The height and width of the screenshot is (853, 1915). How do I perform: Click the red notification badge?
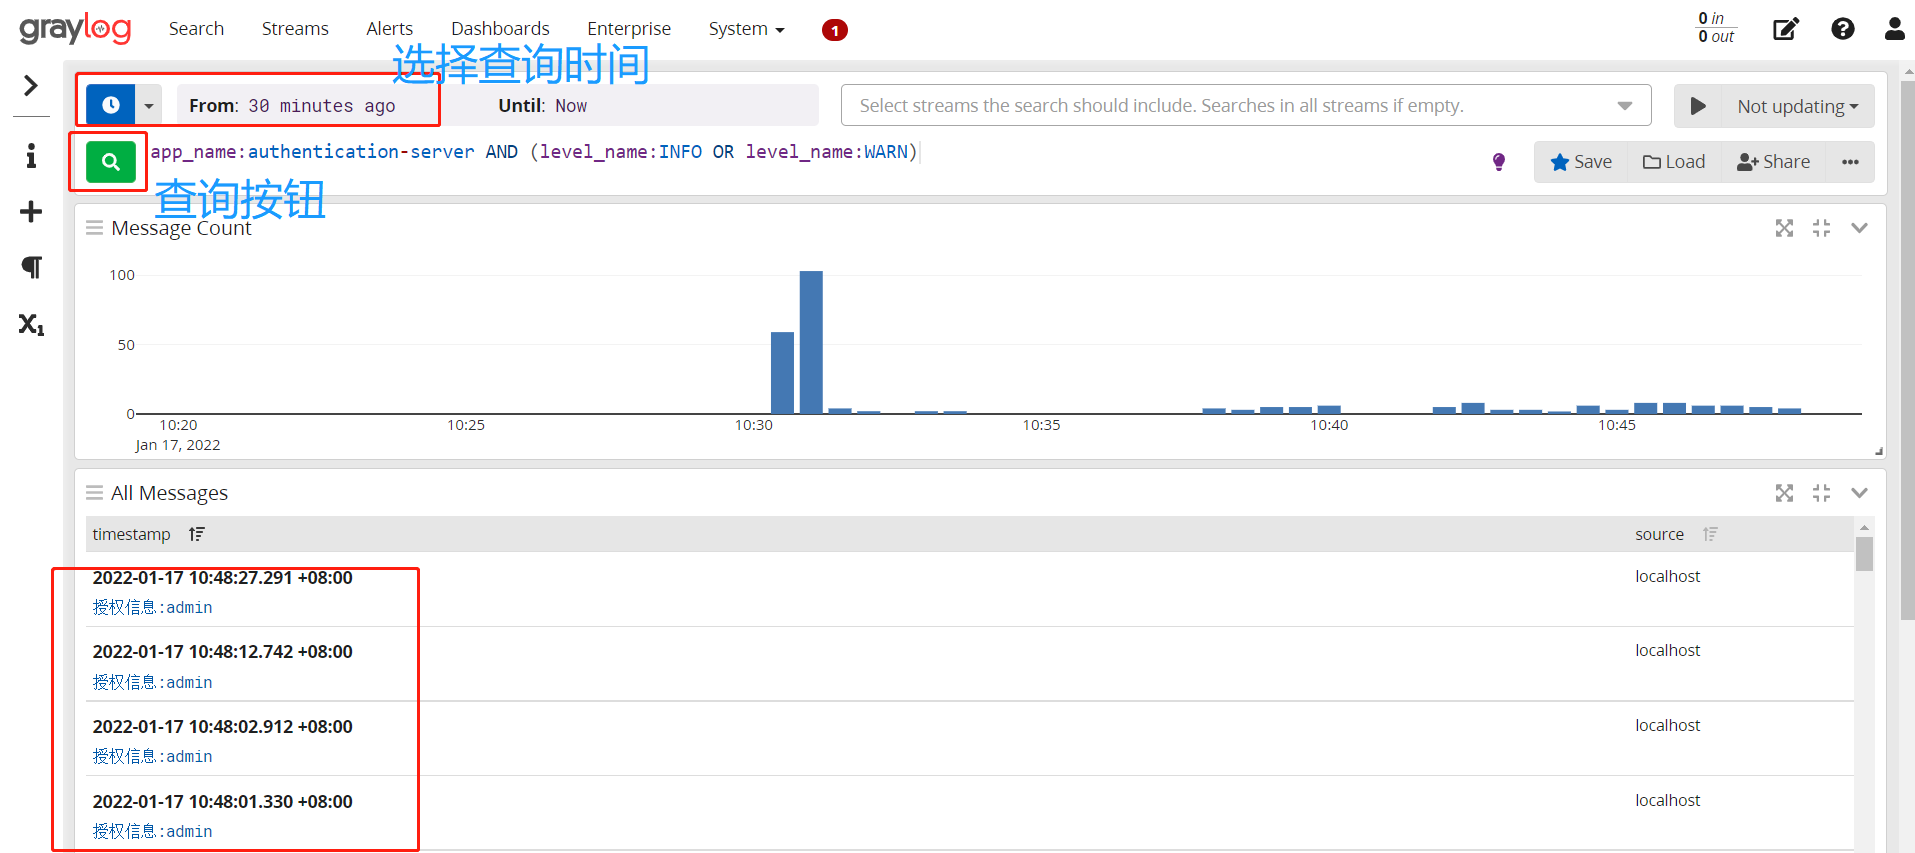(x=835, y=30)
